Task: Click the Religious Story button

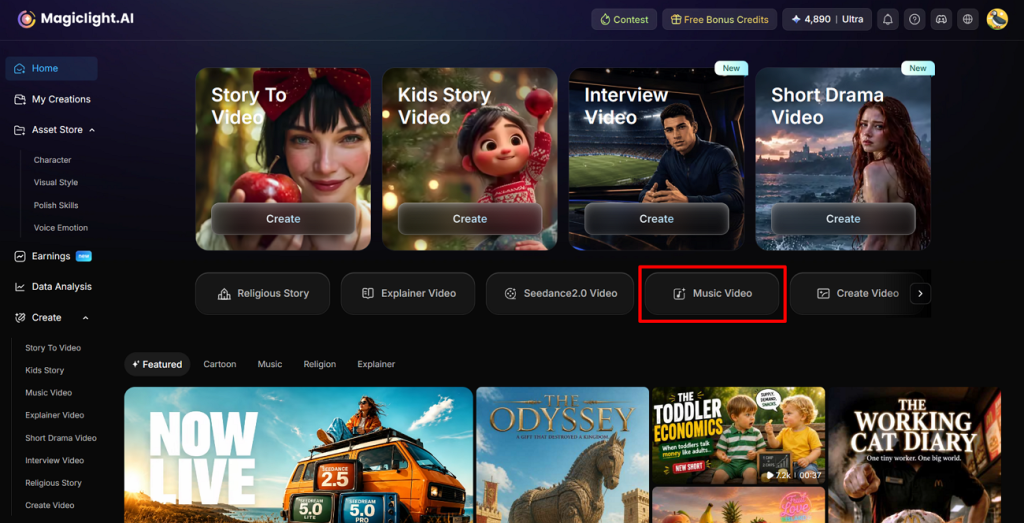Action: pos(263,294)
